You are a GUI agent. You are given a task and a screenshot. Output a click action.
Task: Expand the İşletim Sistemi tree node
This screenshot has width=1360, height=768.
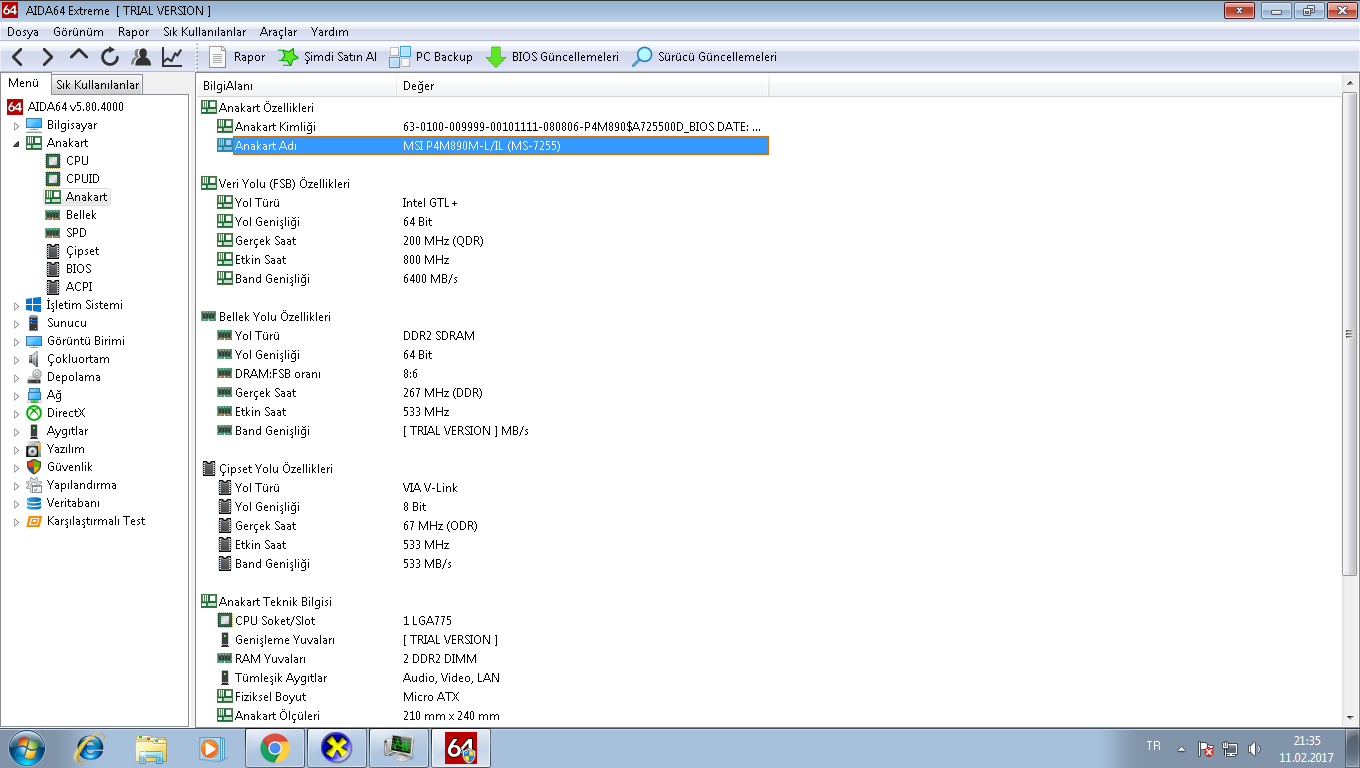pyautogui.click(x=16, y=306)
